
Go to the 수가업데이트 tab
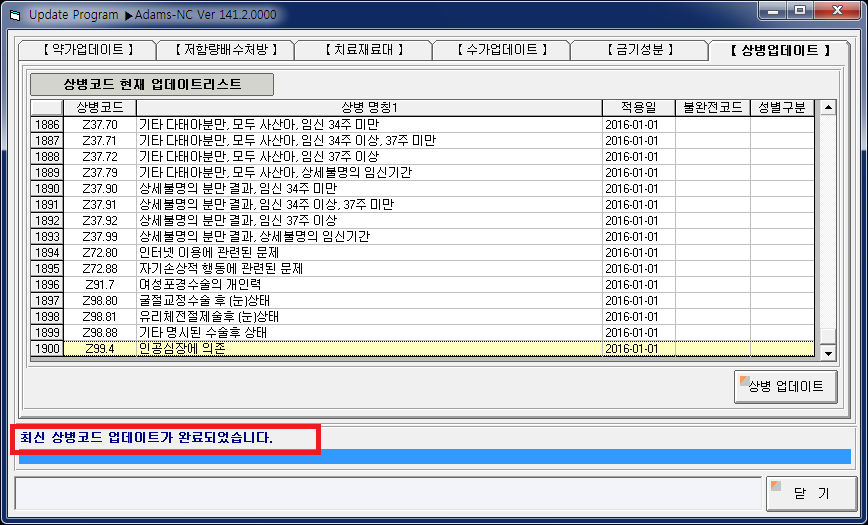point(501,50)
